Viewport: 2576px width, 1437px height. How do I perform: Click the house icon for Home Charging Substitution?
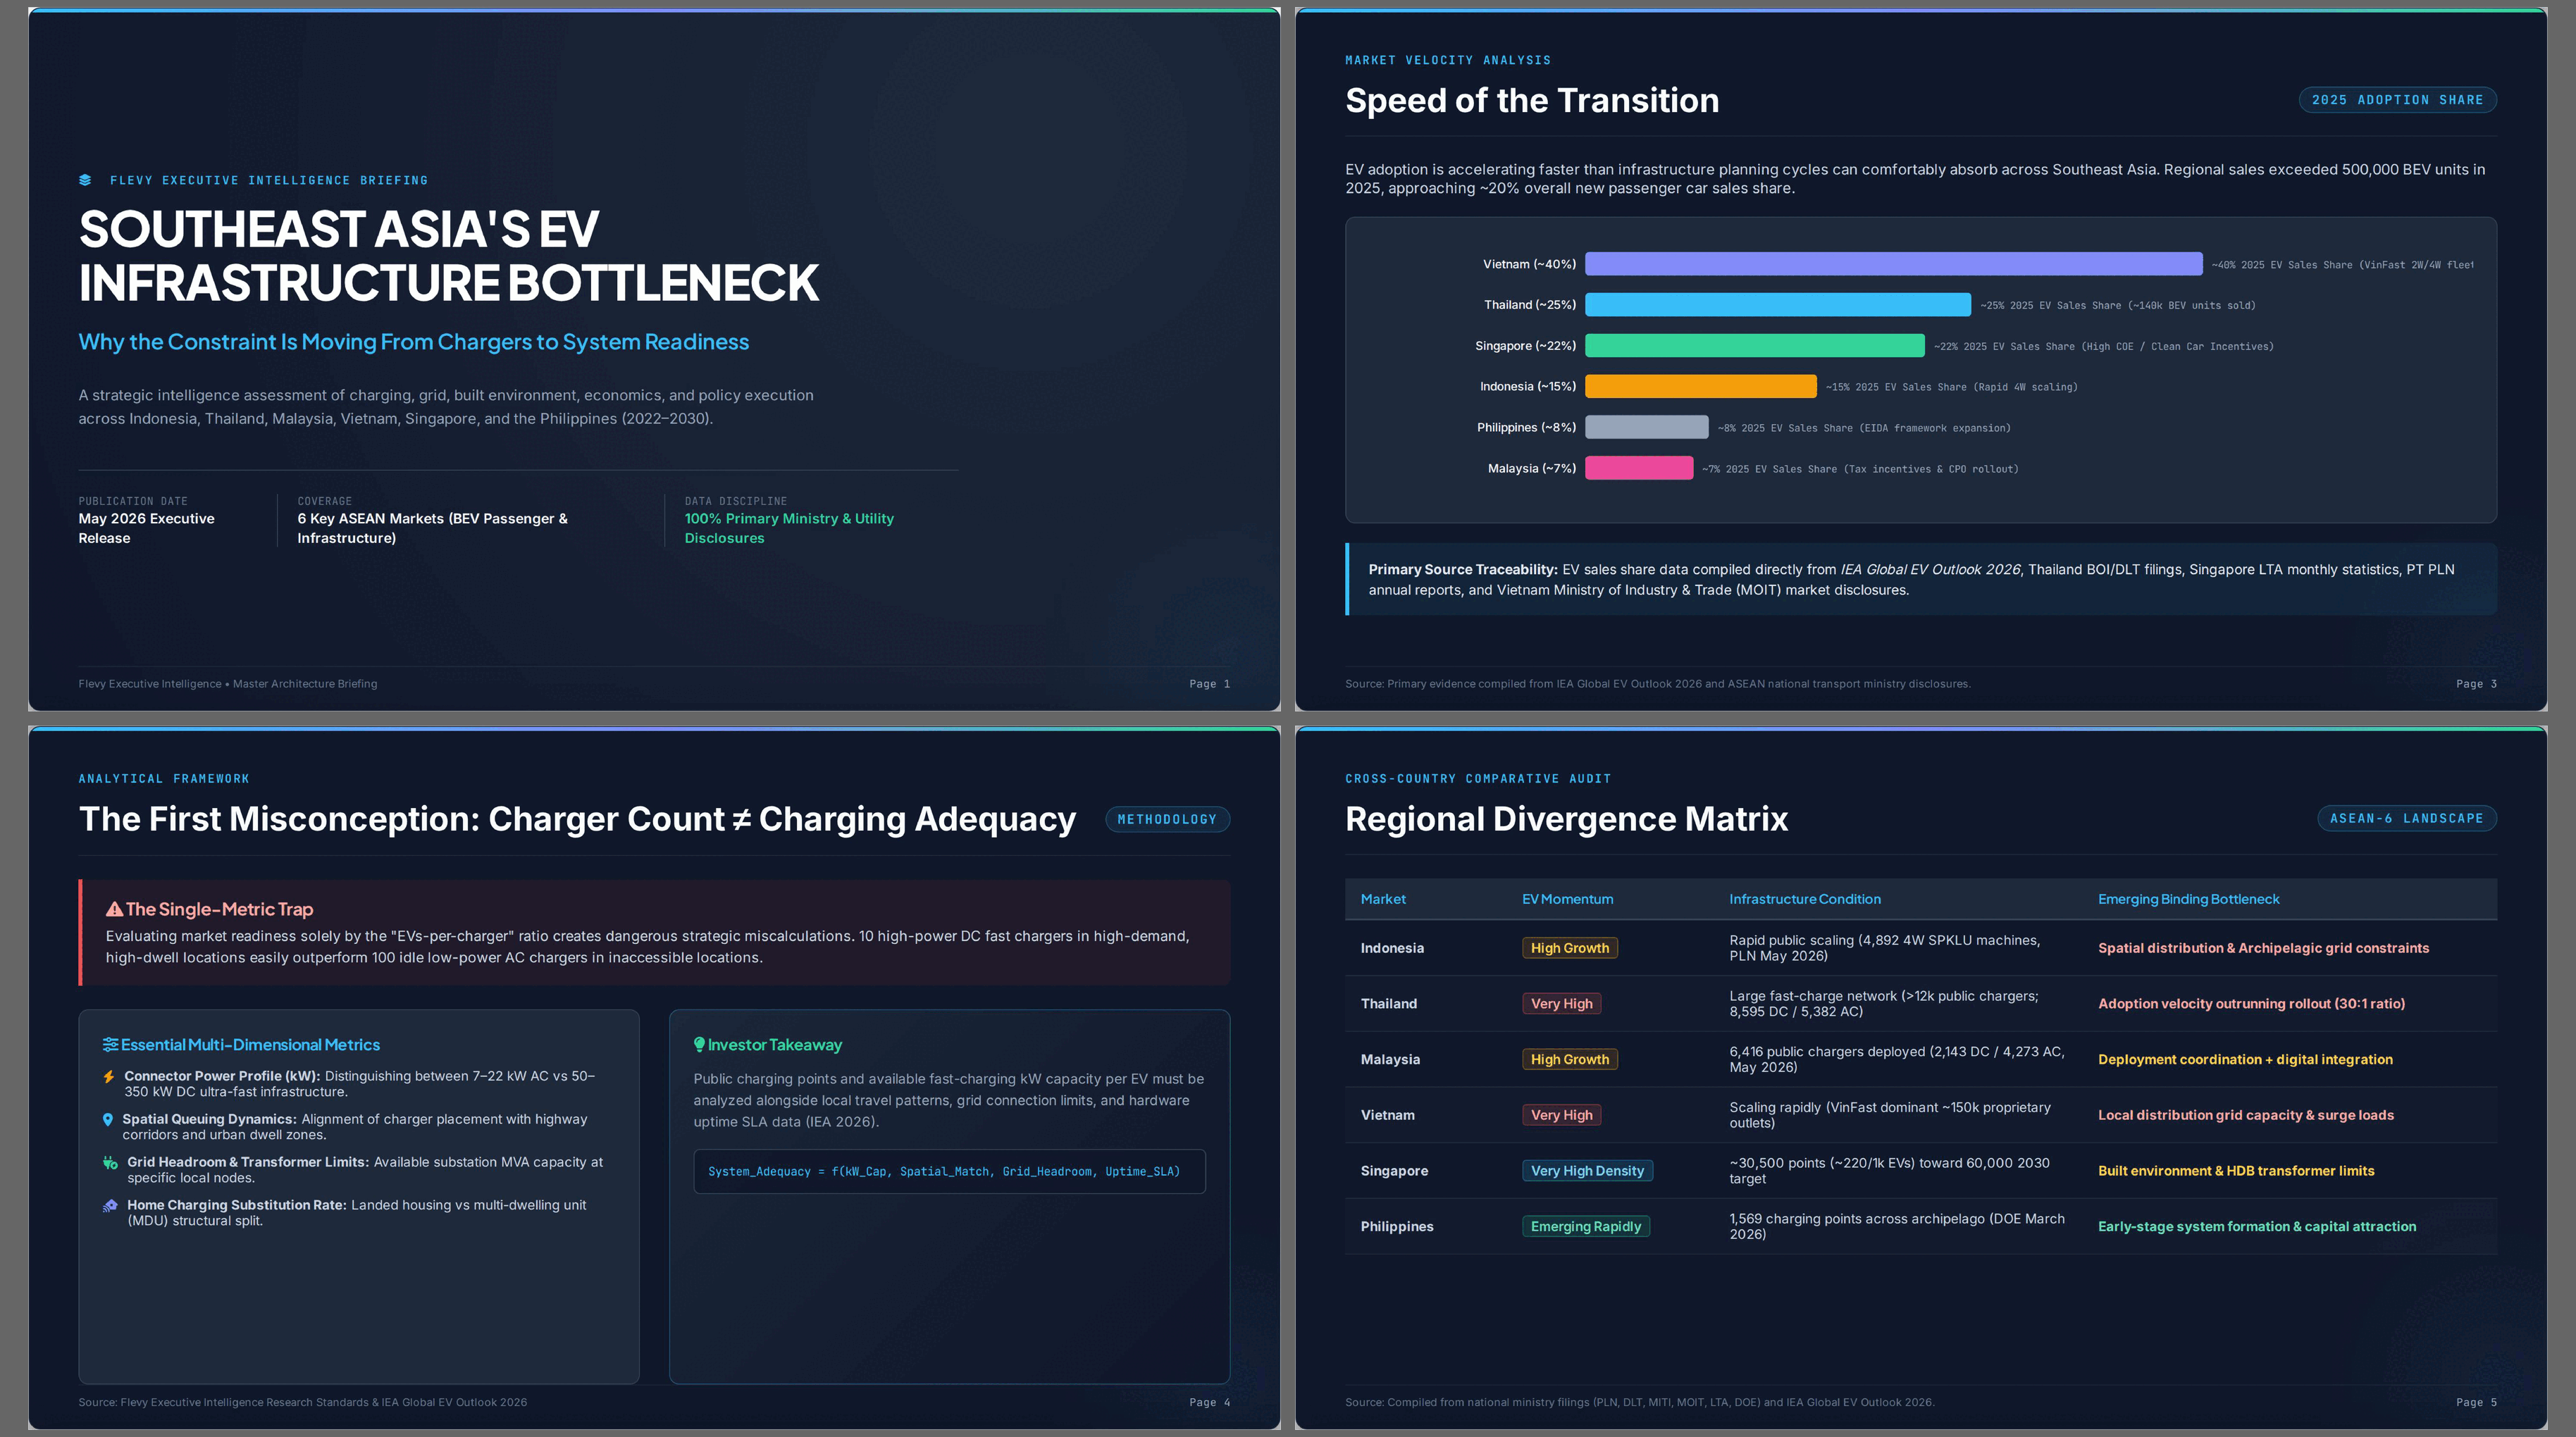tap(110, 1206)
